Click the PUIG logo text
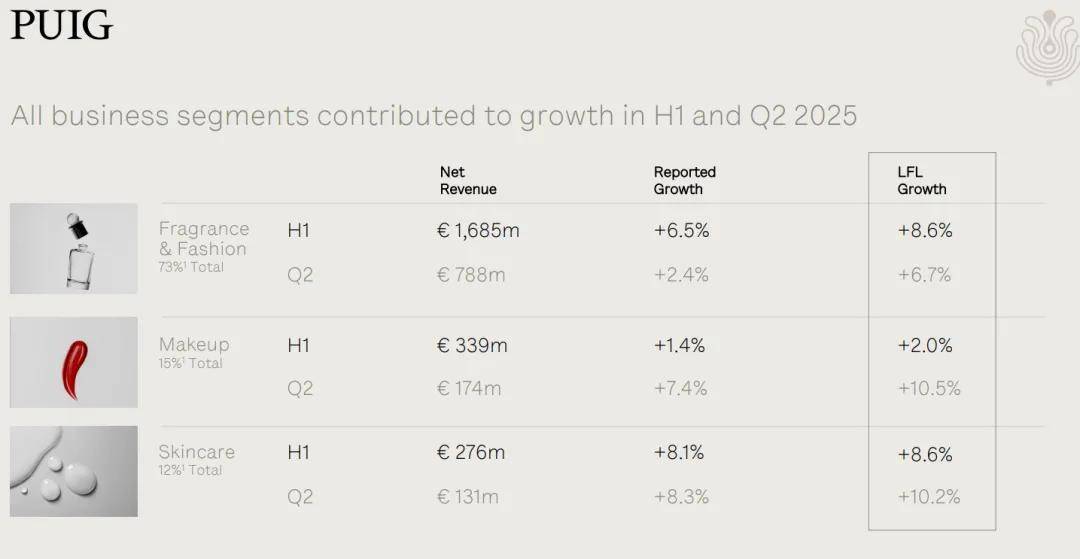This screenshot has height=559, width=1080. click(62, 26)
